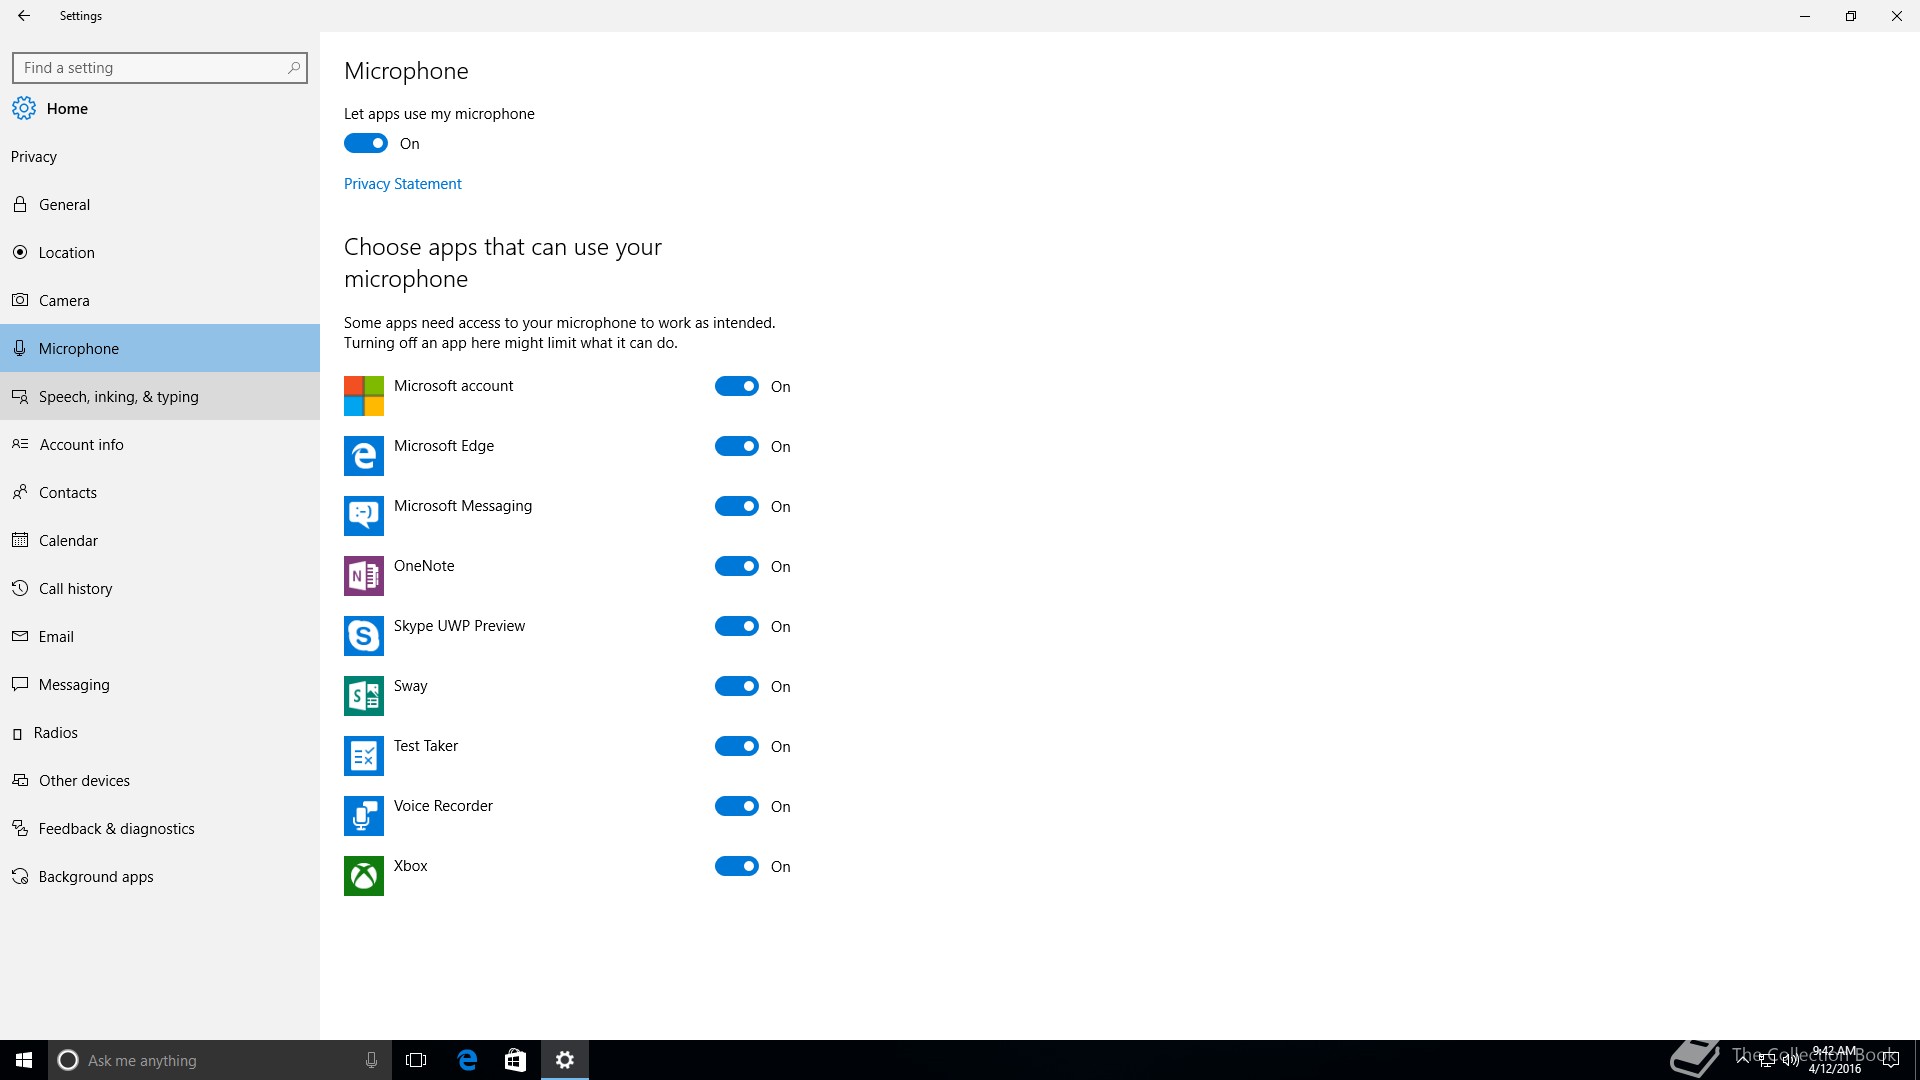The height and width of the screenshot is (1080, 1920).
Task: Open the network icon in system tray
Action: point(1767,1060)
